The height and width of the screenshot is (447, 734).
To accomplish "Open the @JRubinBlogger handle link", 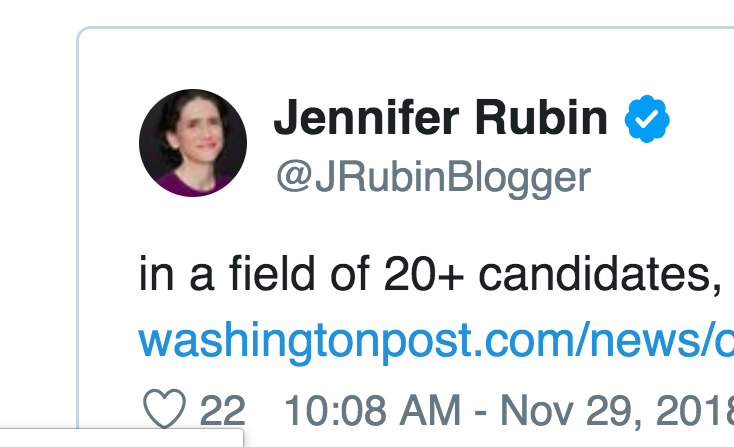I will pyautogui.click(x=432, y=177).
